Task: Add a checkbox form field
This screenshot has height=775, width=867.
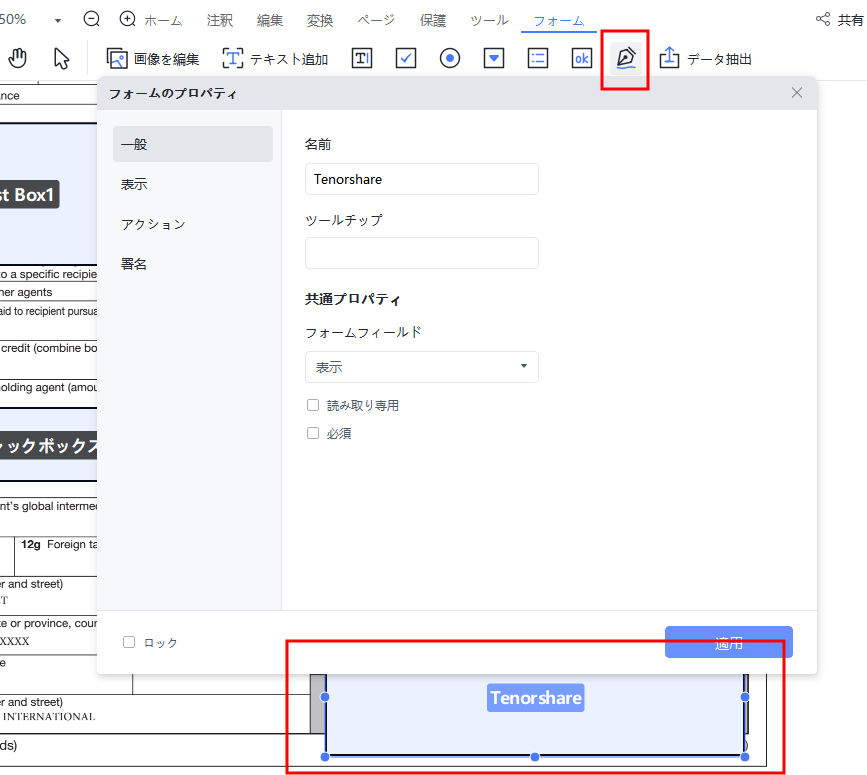Action: pos(406,58)
